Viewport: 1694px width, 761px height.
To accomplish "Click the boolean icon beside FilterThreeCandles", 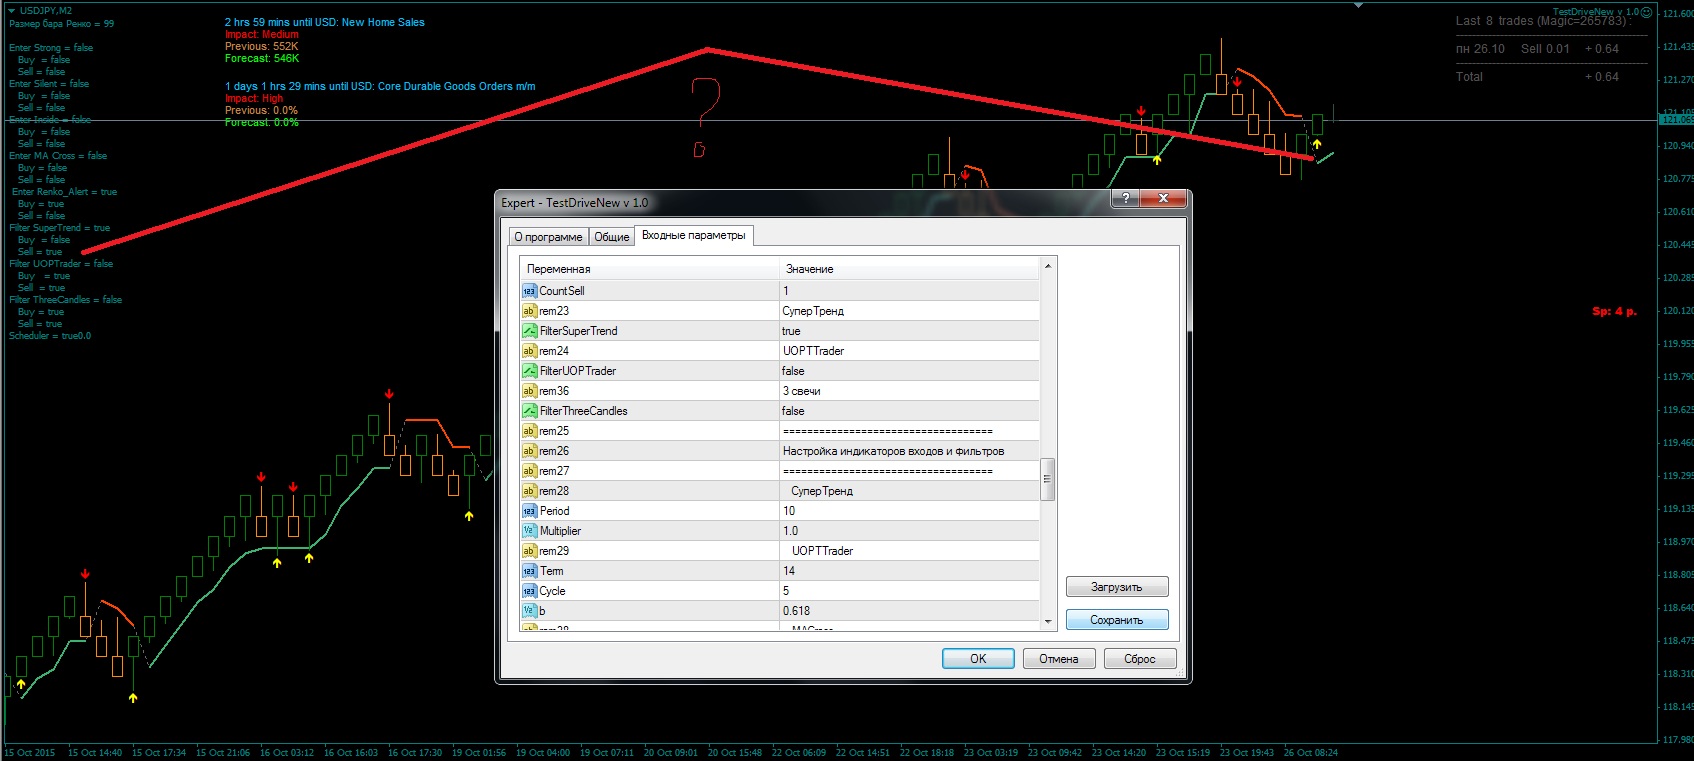I will 529,411.
